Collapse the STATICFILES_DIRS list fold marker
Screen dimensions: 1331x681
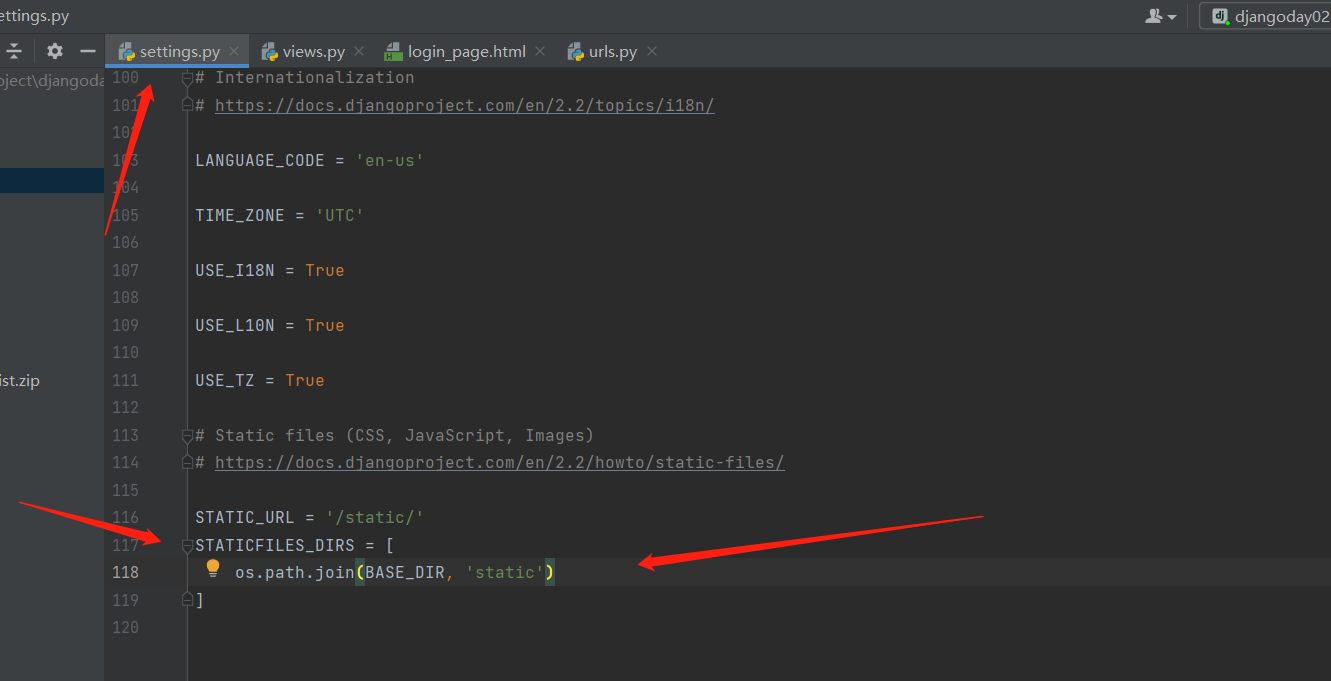(x=187, y=545)
